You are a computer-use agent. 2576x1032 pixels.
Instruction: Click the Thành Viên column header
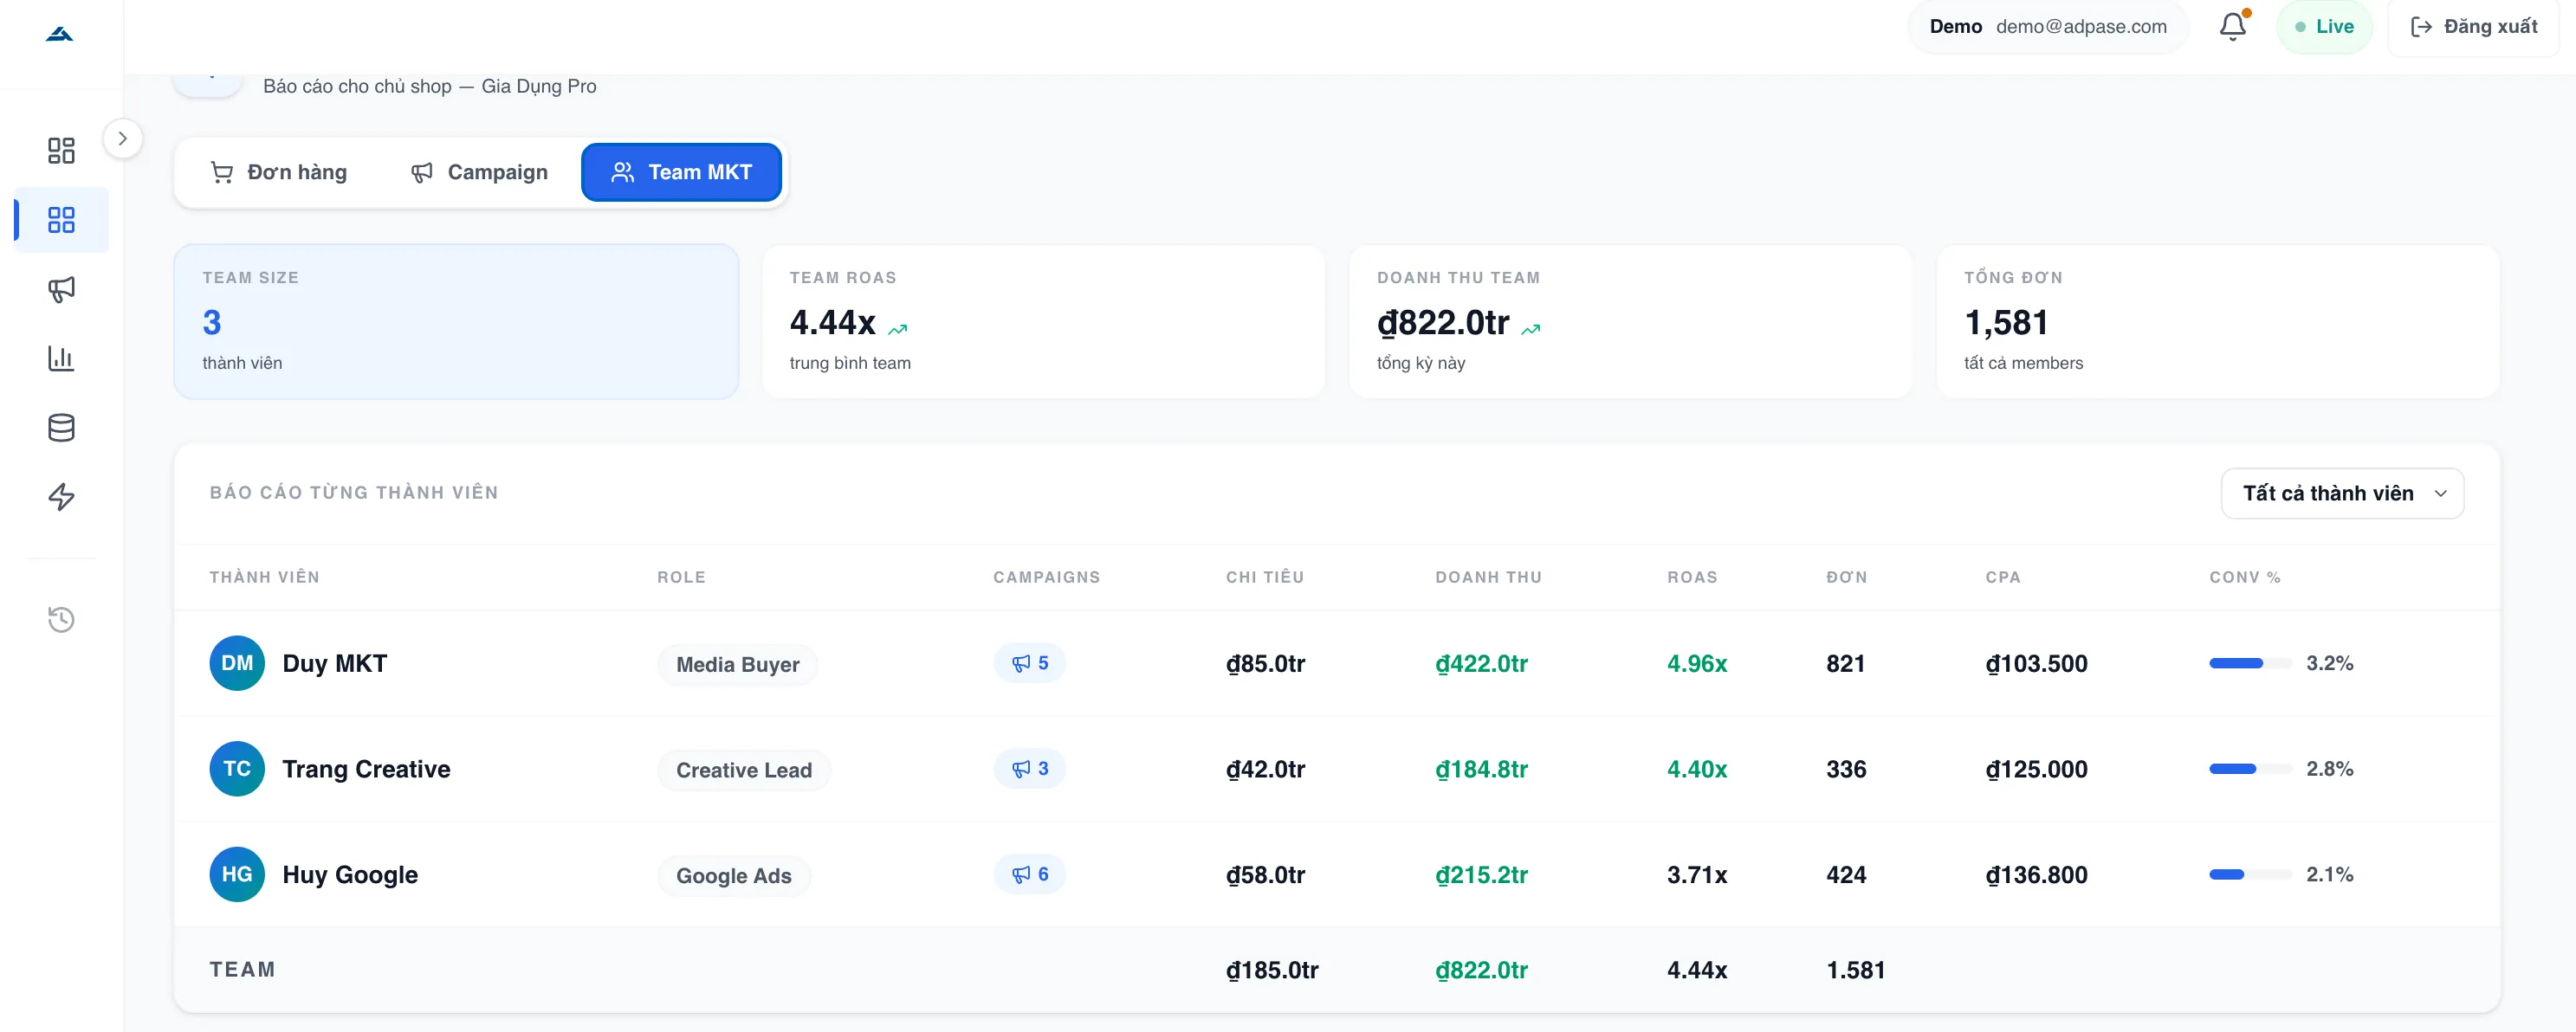coord(264,577)
